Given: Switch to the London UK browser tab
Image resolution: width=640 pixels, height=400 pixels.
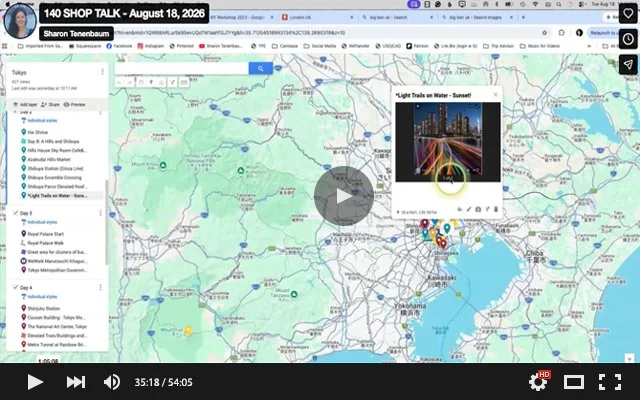Looking at the screenshot, I should pyautogui.click(x=318, y=18).
